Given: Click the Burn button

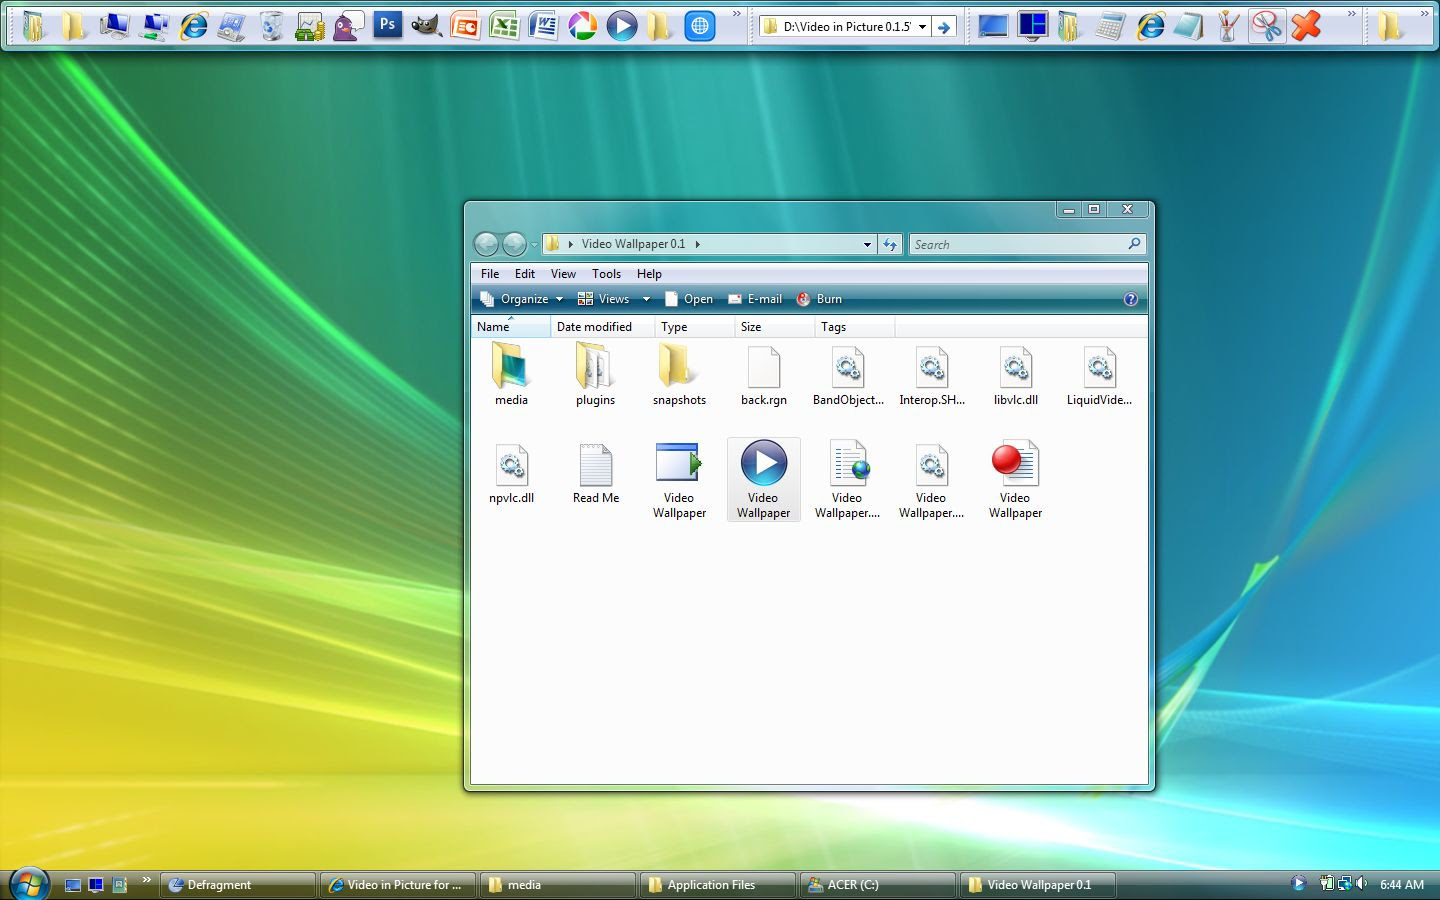Looking at the screenshot, I should point(819,299).
